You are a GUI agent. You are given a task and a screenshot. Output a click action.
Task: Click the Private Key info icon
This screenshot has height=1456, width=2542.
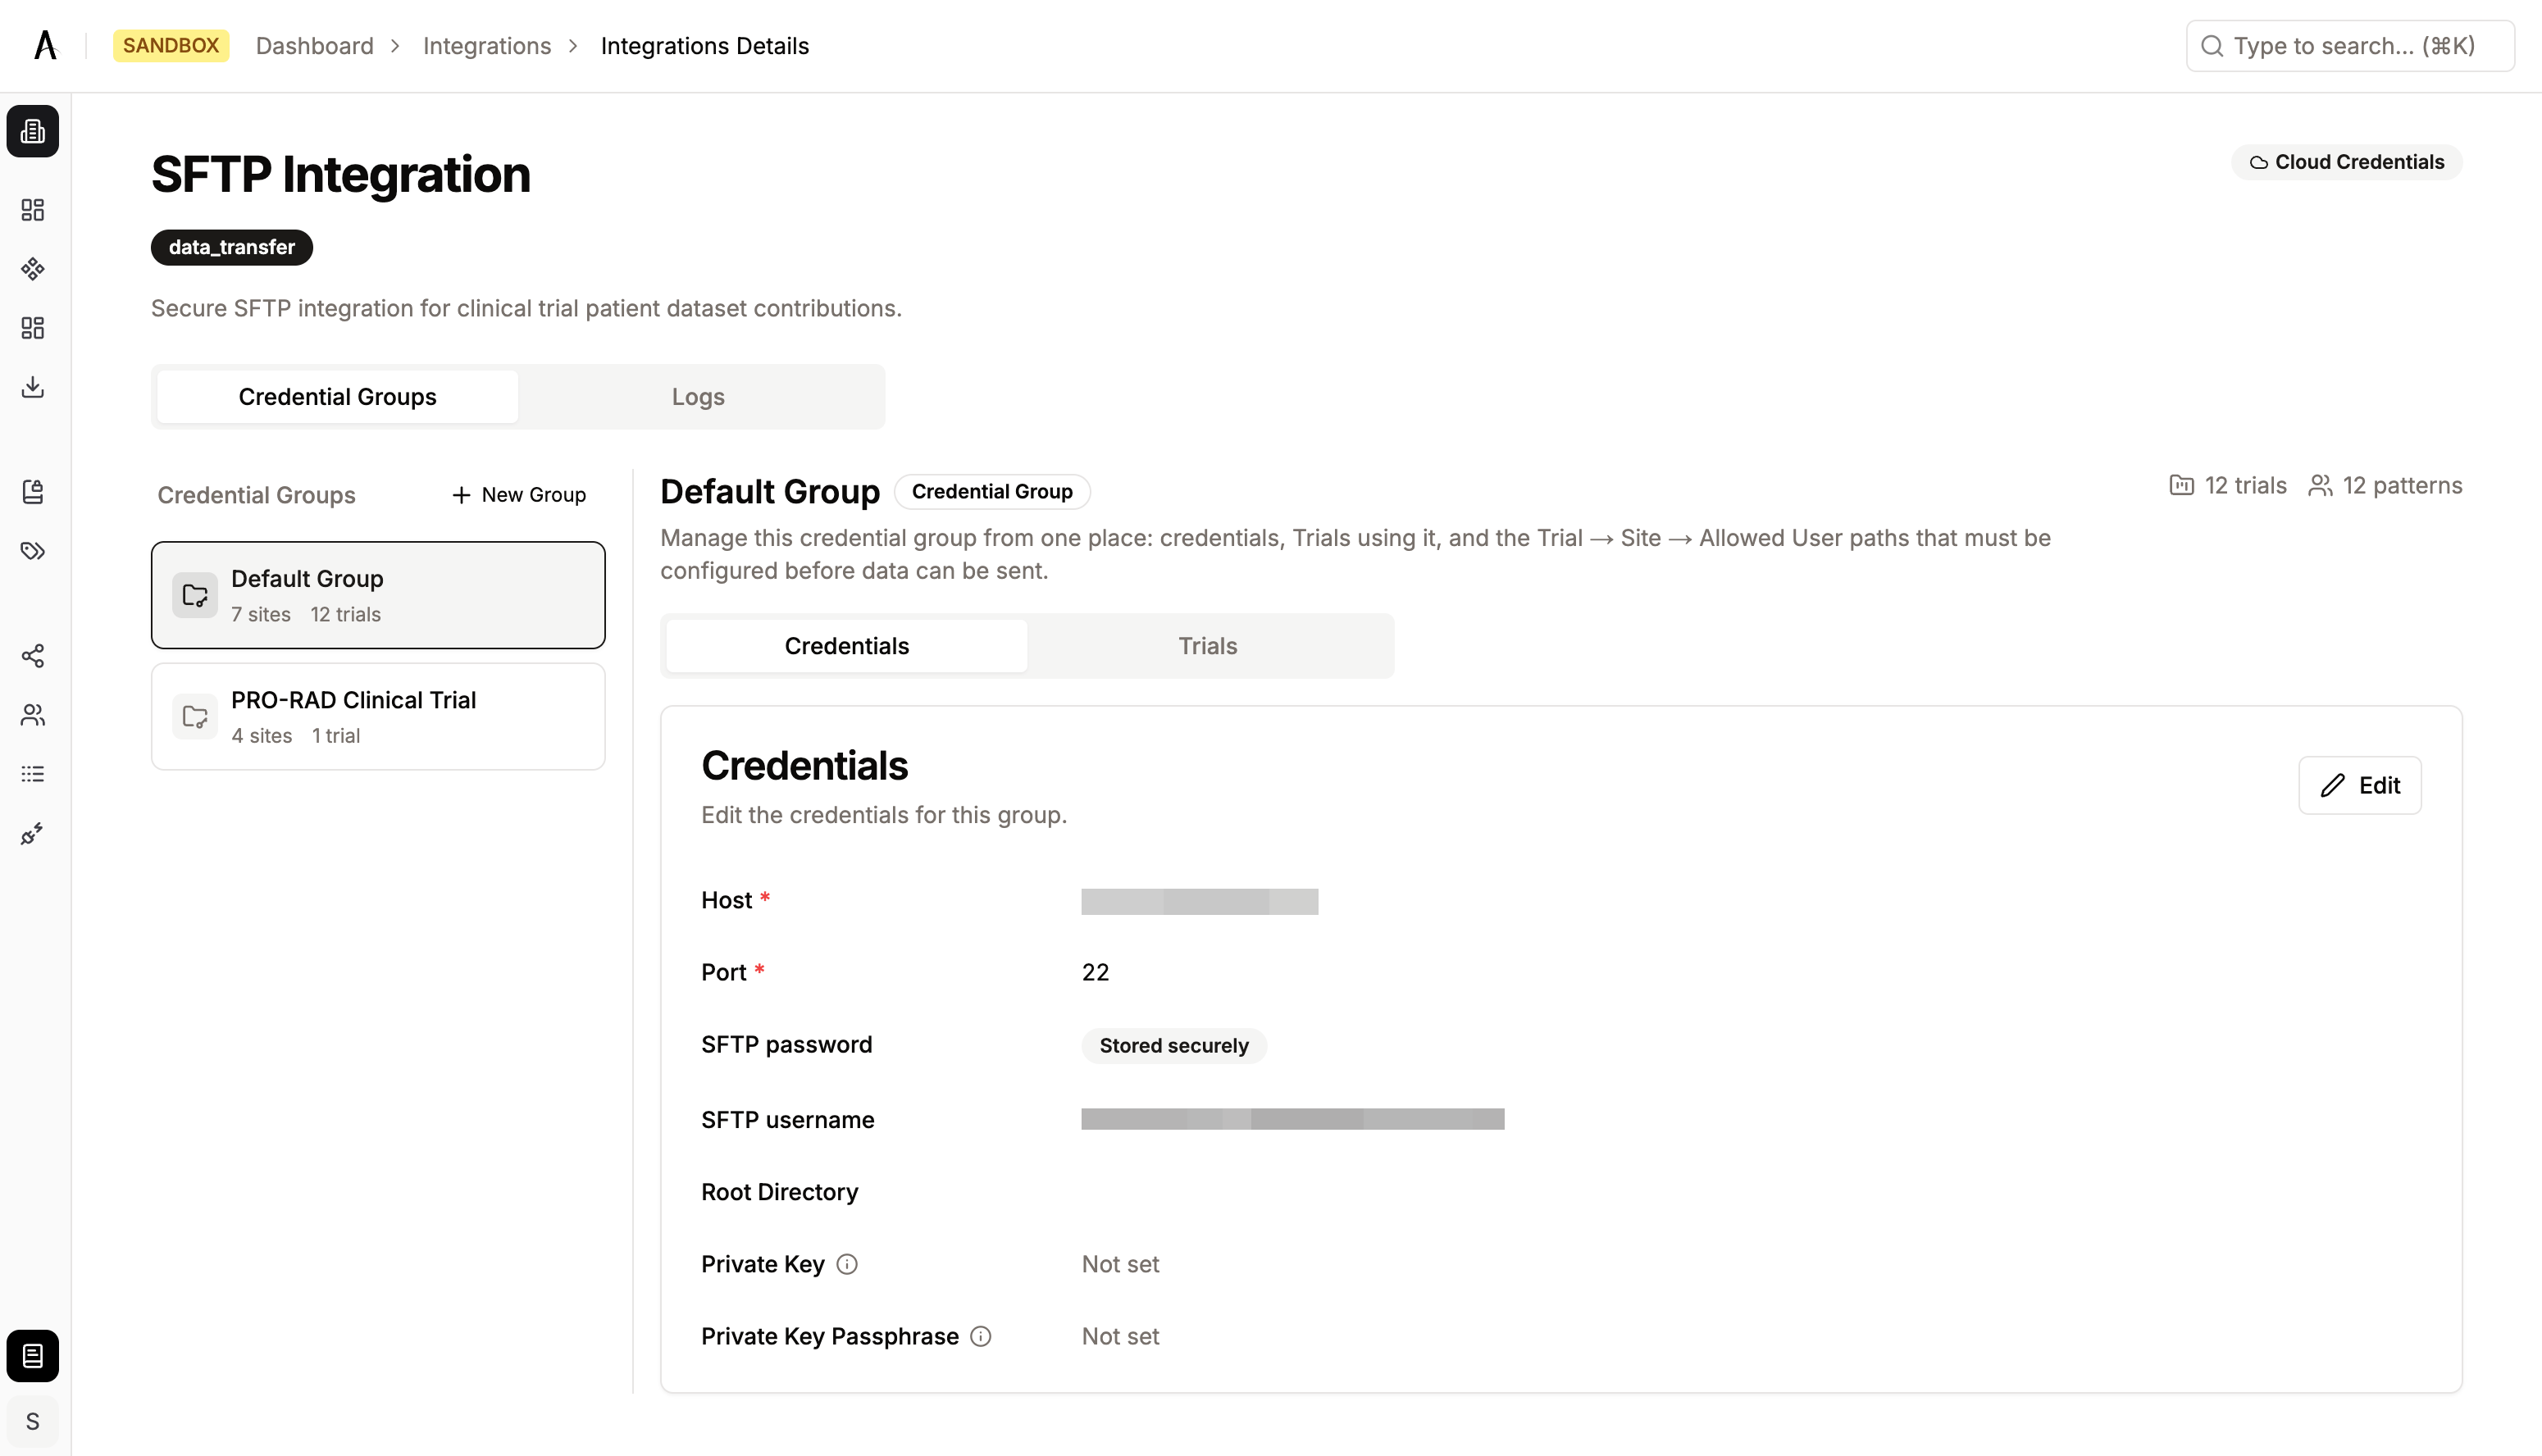click(x=847, y=1264)
